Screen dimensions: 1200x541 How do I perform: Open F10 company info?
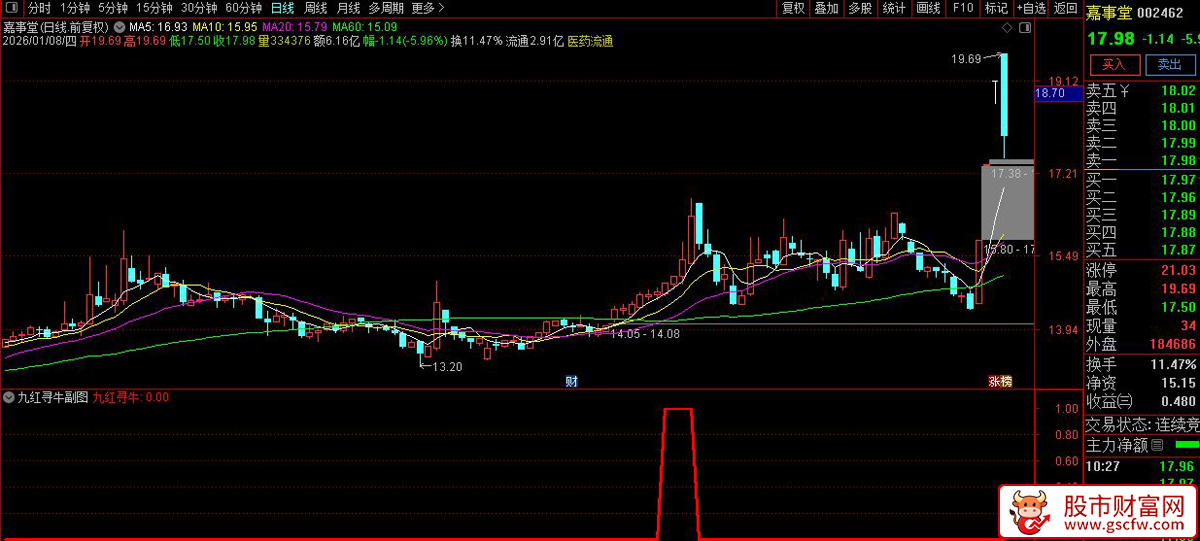pyautogui.click(x=962, y=8)
